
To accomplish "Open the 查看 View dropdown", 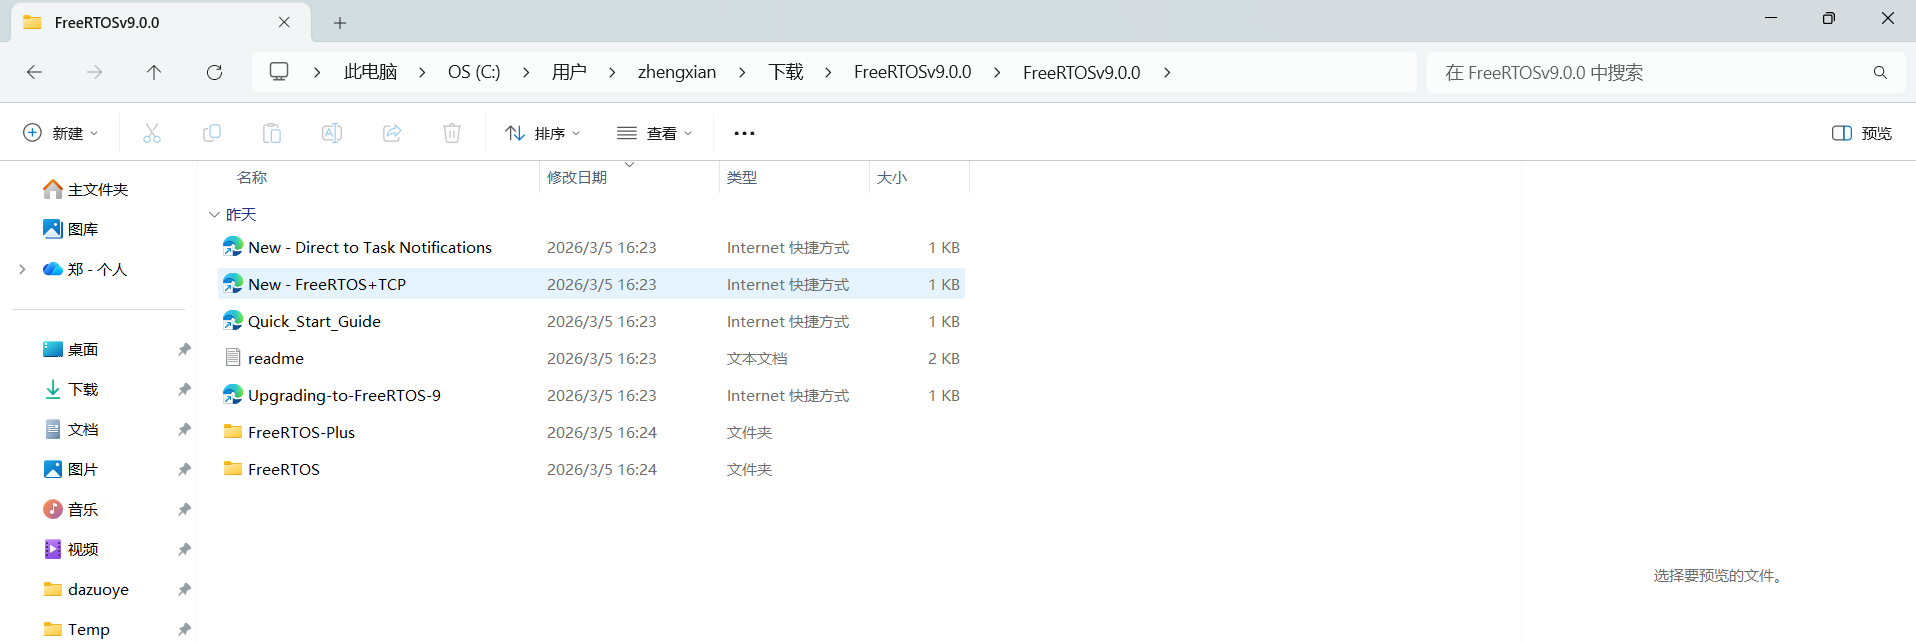I will click(655, 133).
